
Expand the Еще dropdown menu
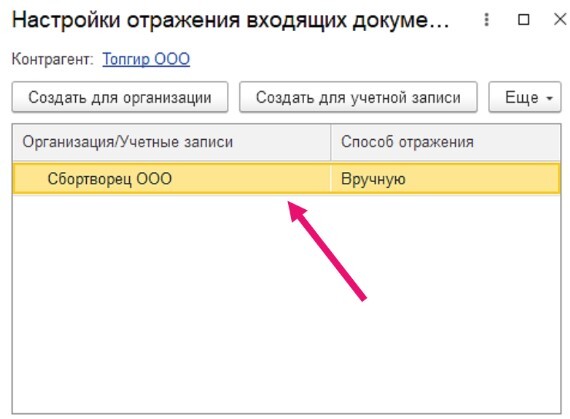coord(525,97)
